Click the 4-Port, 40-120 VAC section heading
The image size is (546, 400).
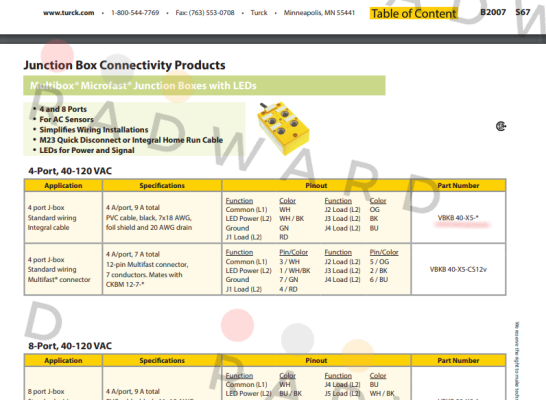point(70,171)
